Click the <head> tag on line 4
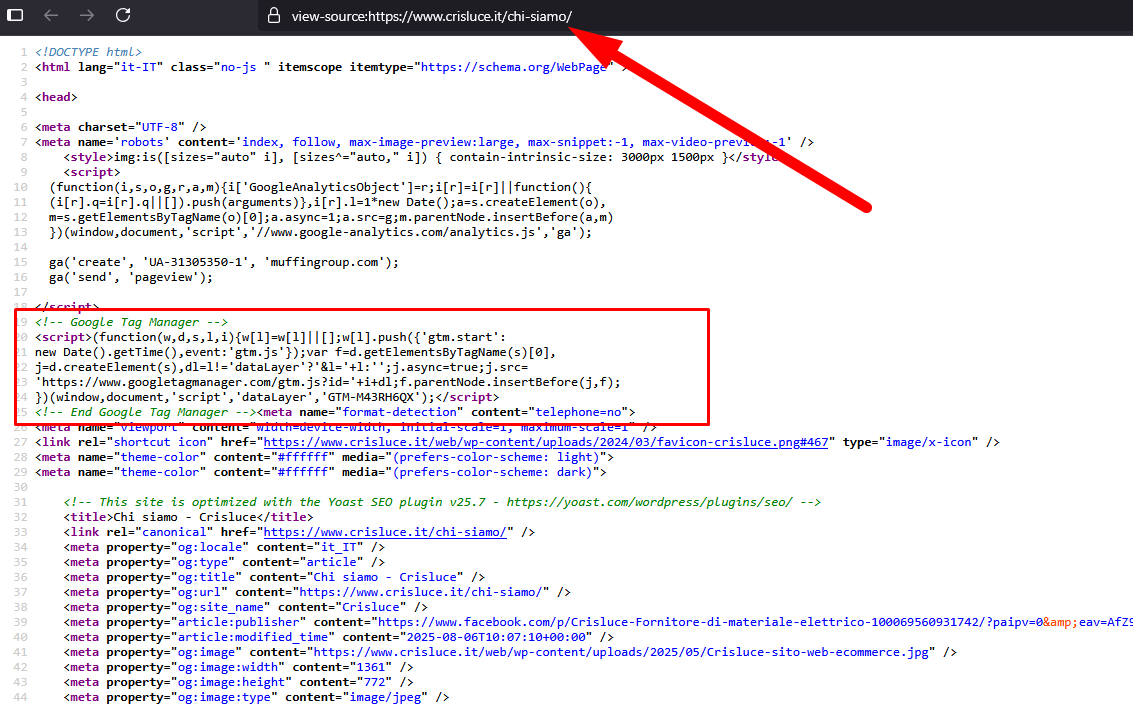 click(x=56, y=97)
